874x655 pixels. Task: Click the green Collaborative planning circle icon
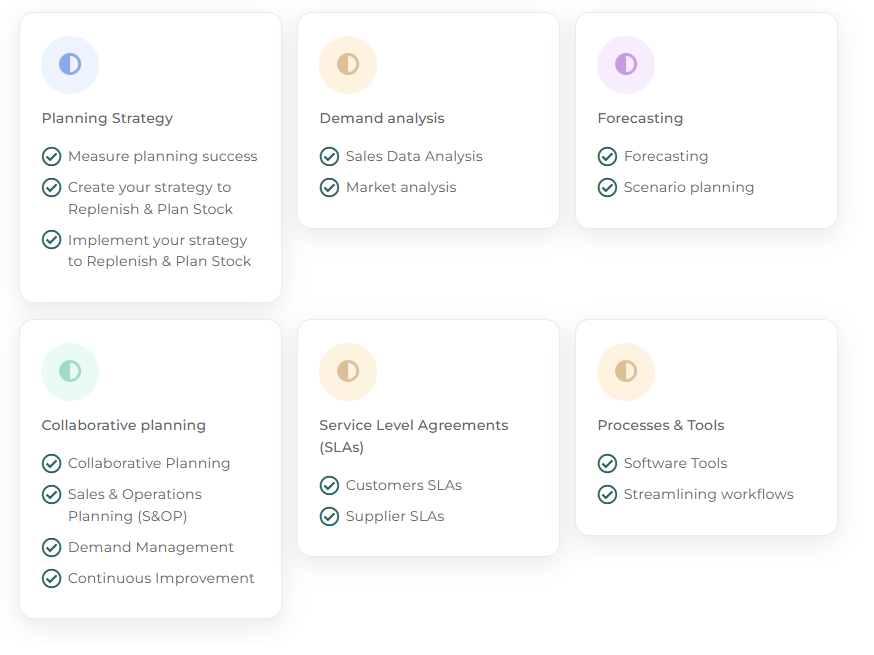point(70,372)
